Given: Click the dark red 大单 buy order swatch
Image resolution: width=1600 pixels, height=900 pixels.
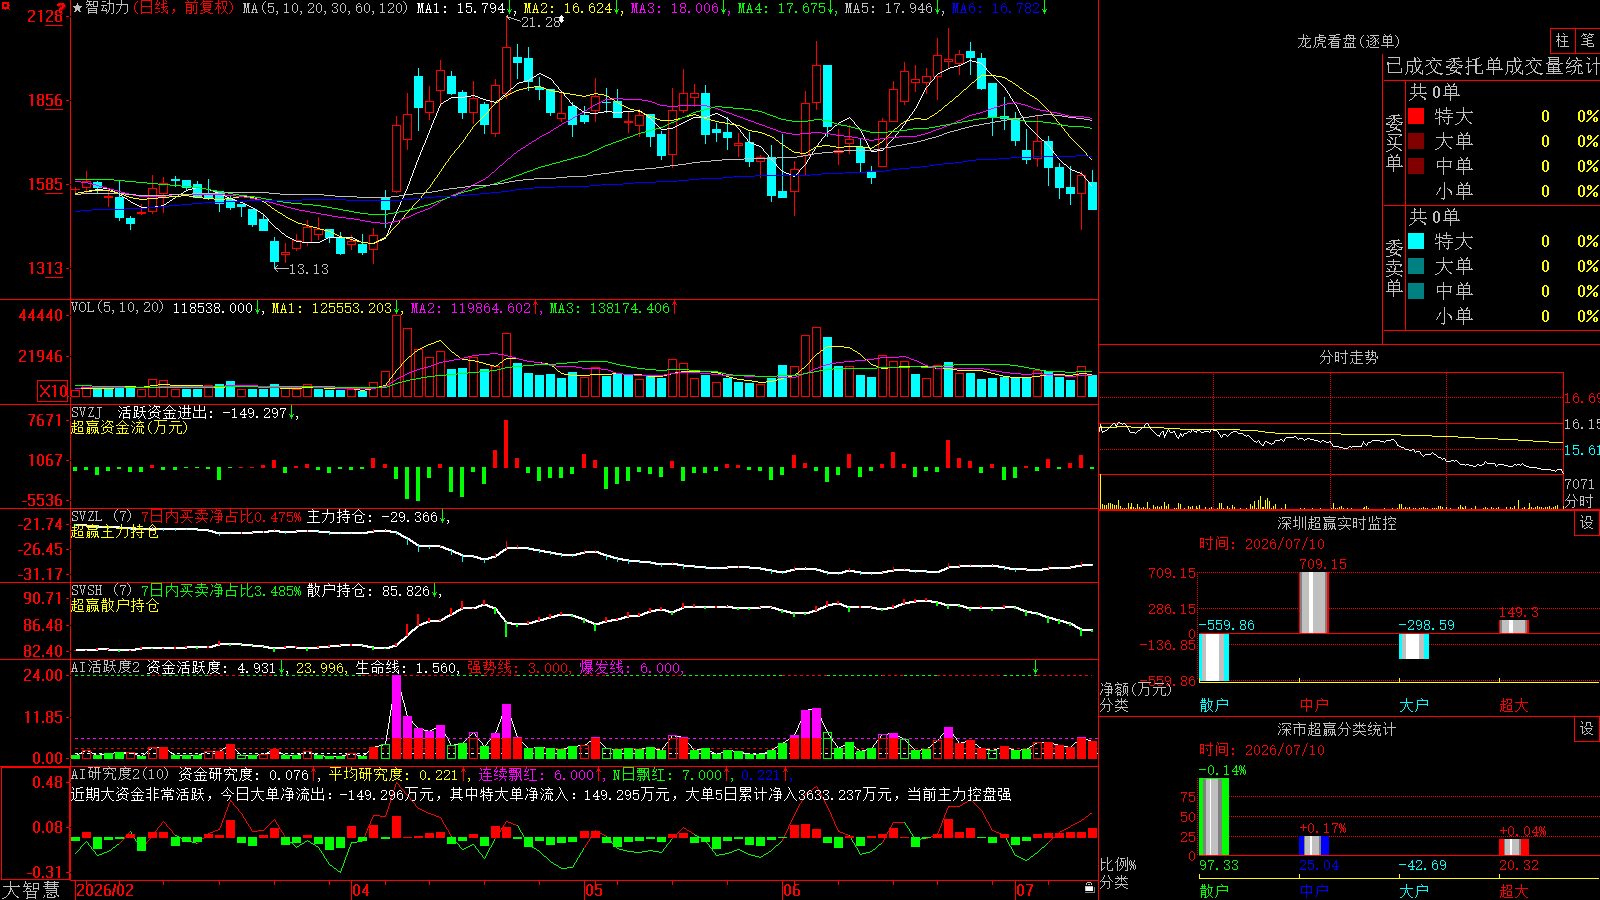Looking at the screenshot, I should point(1416,141).
